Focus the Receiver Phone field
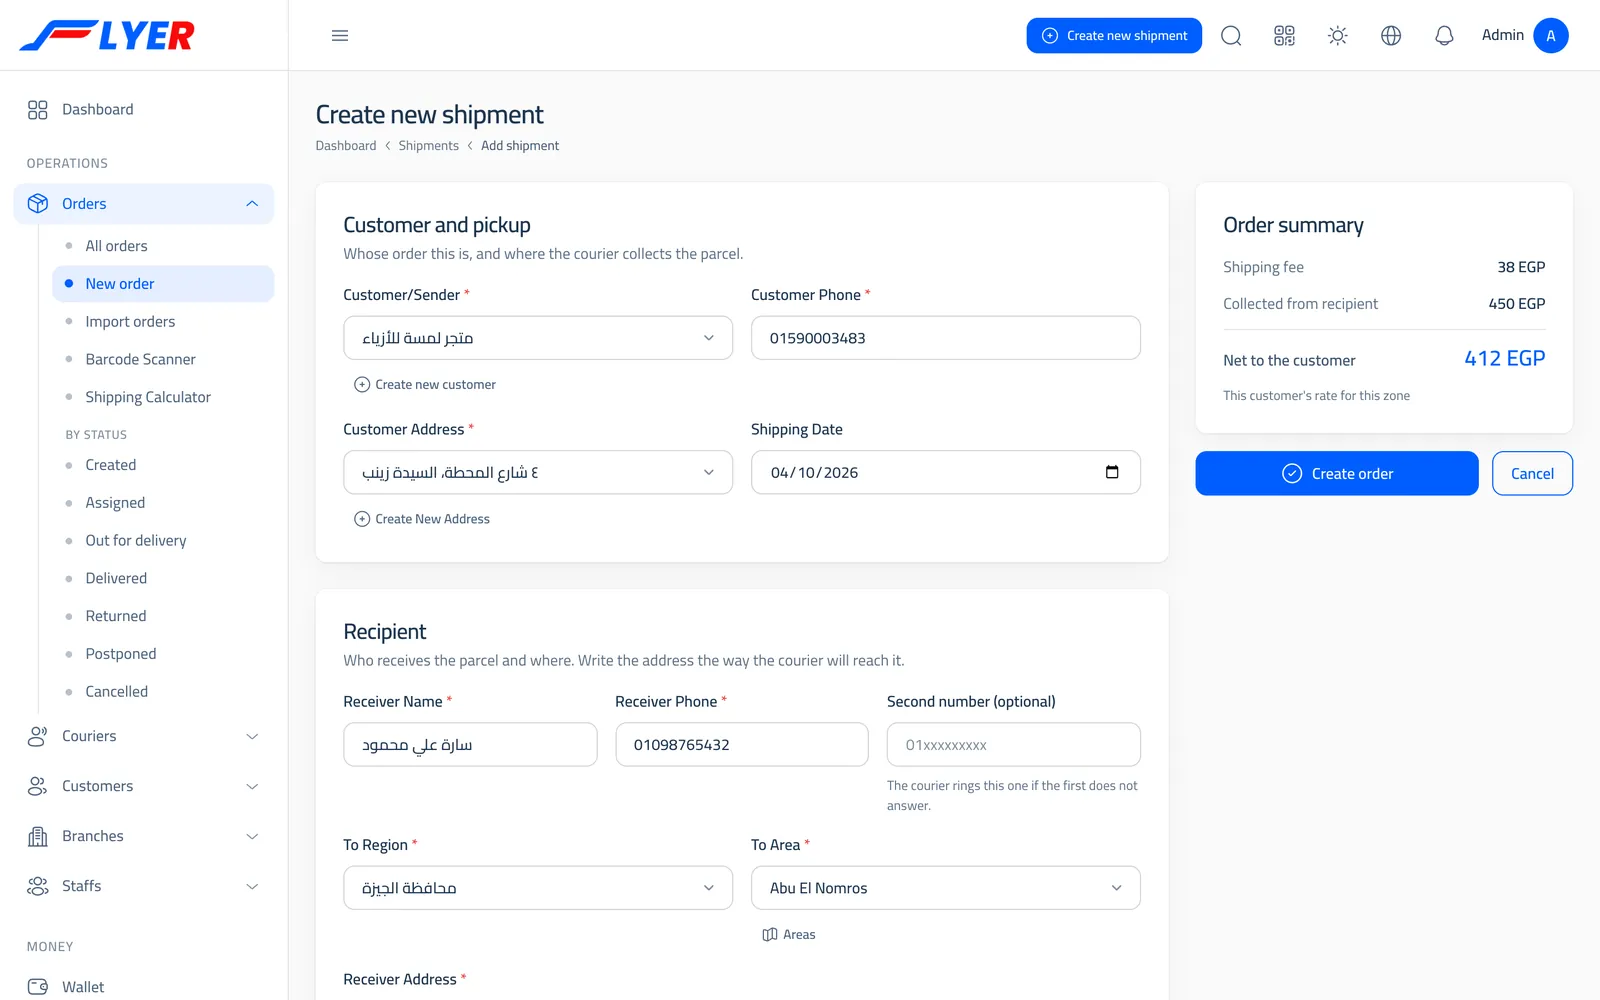 742,745
